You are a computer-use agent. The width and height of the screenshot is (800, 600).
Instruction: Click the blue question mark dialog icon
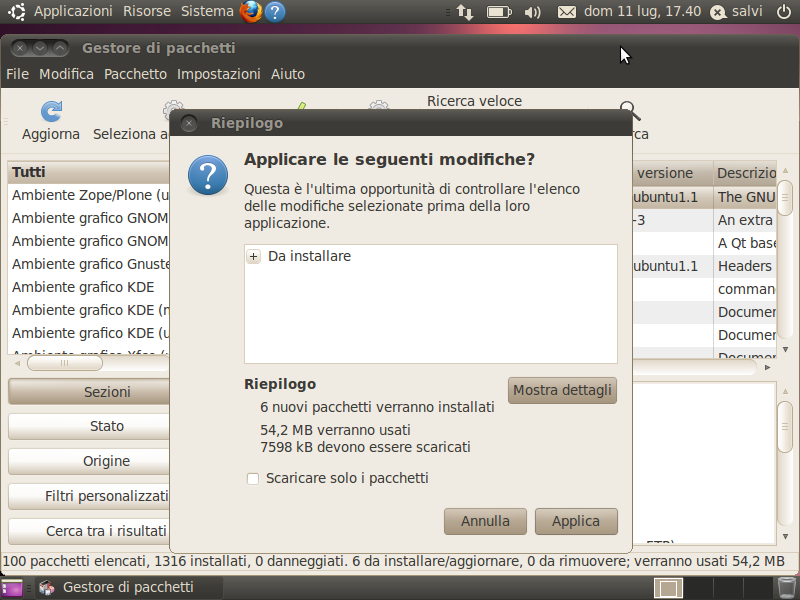[208, 176]
